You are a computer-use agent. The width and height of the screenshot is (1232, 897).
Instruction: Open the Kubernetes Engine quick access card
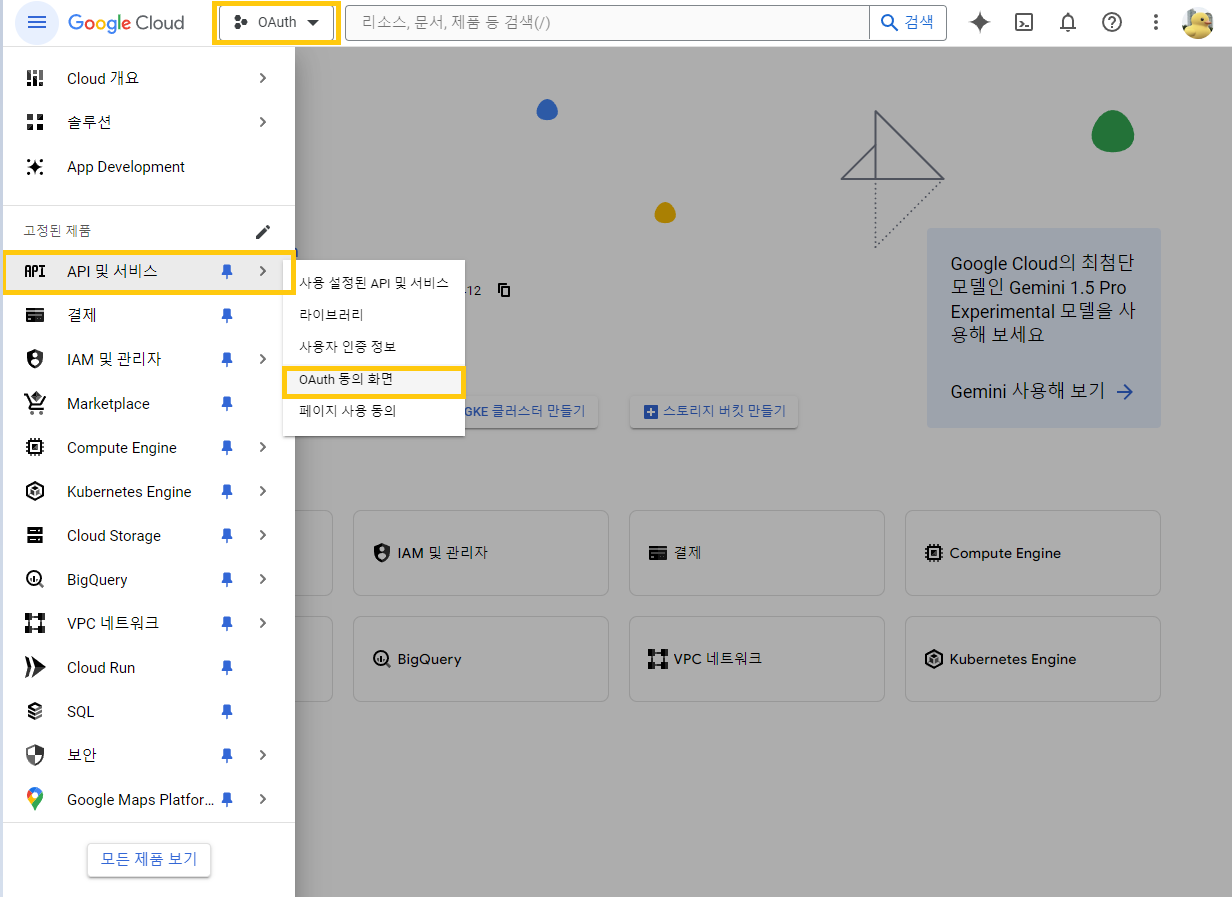(x=1033, y=659)
